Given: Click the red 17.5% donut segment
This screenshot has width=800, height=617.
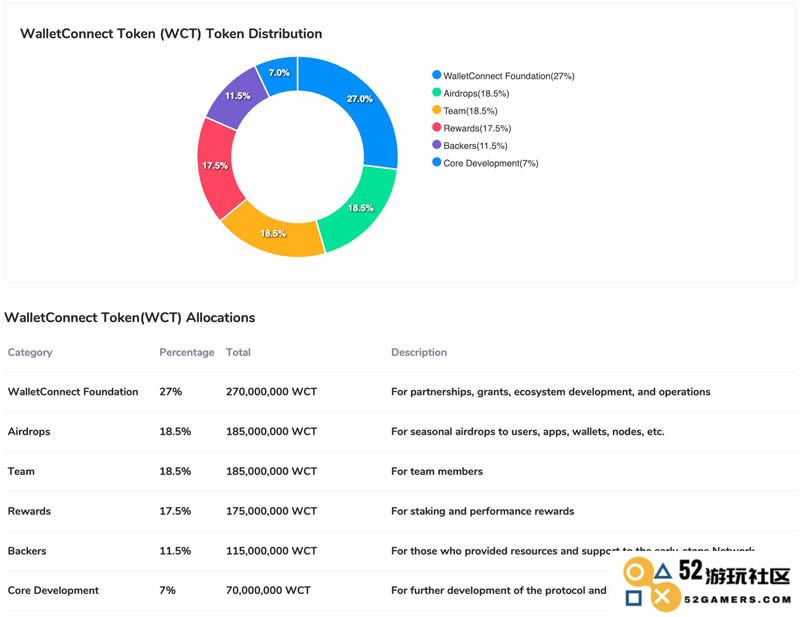Looking at the screenshot, I should click(214, 166).
